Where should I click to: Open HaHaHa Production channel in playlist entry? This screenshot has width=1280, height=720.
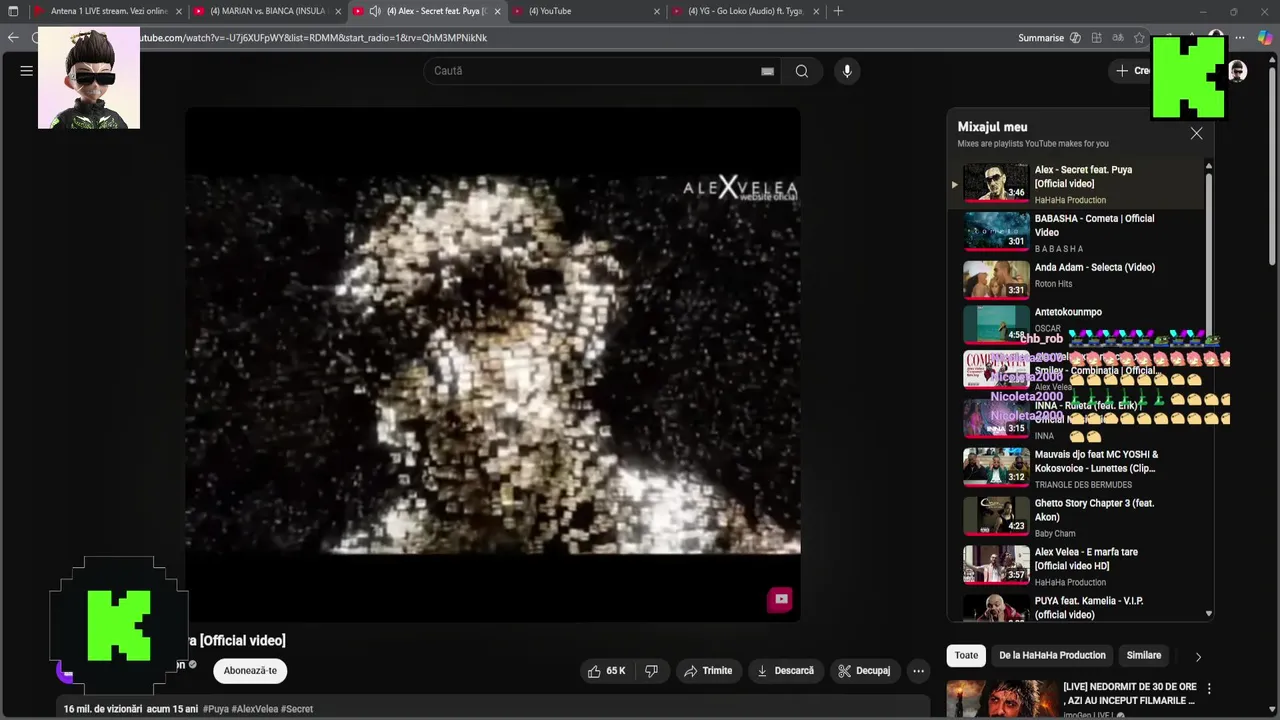pos(1070,200)
